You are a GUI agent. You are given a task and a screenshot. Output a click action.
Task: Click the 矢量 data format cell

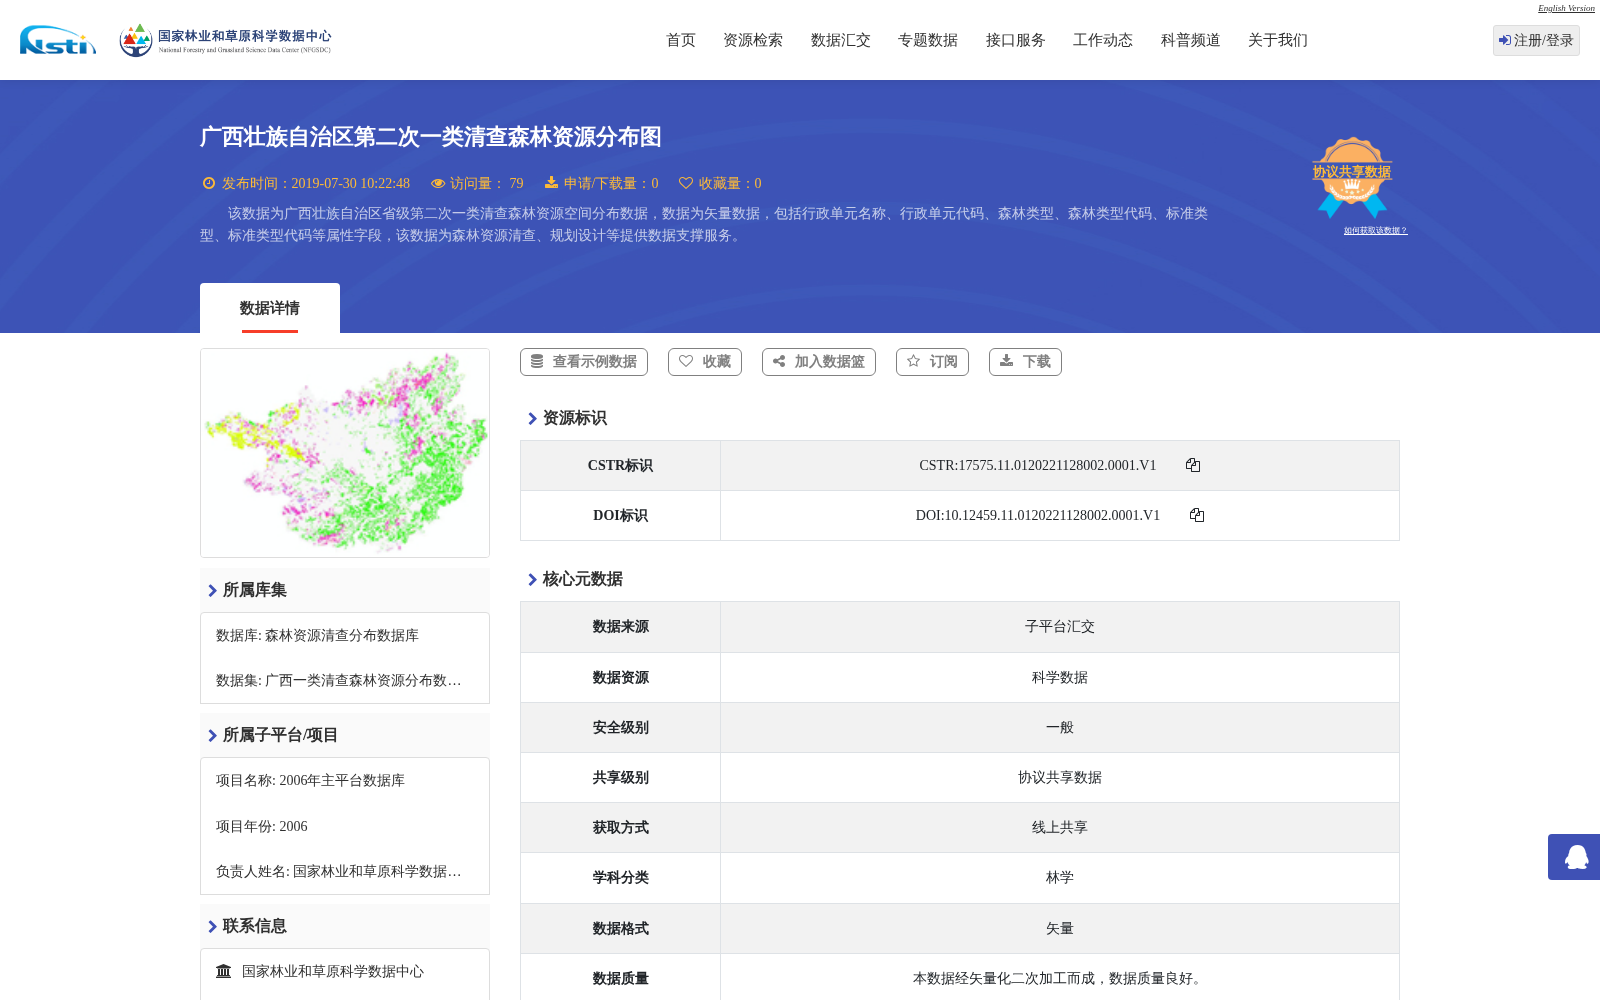(x=1060, y=928)
